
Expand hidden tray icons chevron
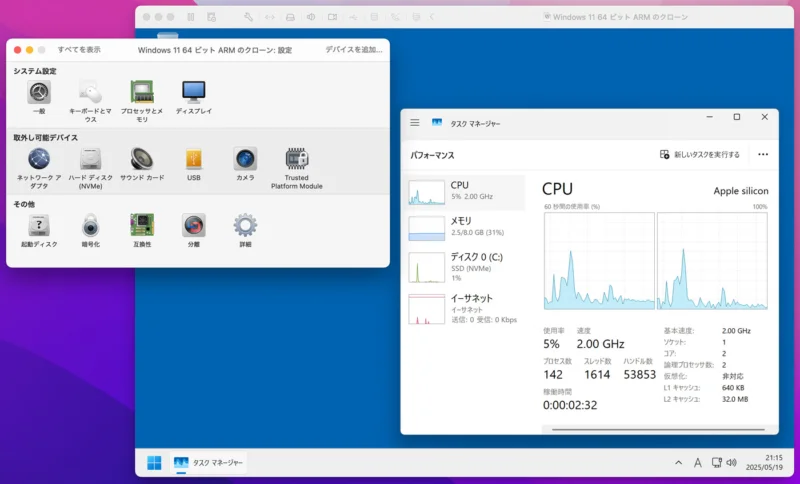pos(679,463)
